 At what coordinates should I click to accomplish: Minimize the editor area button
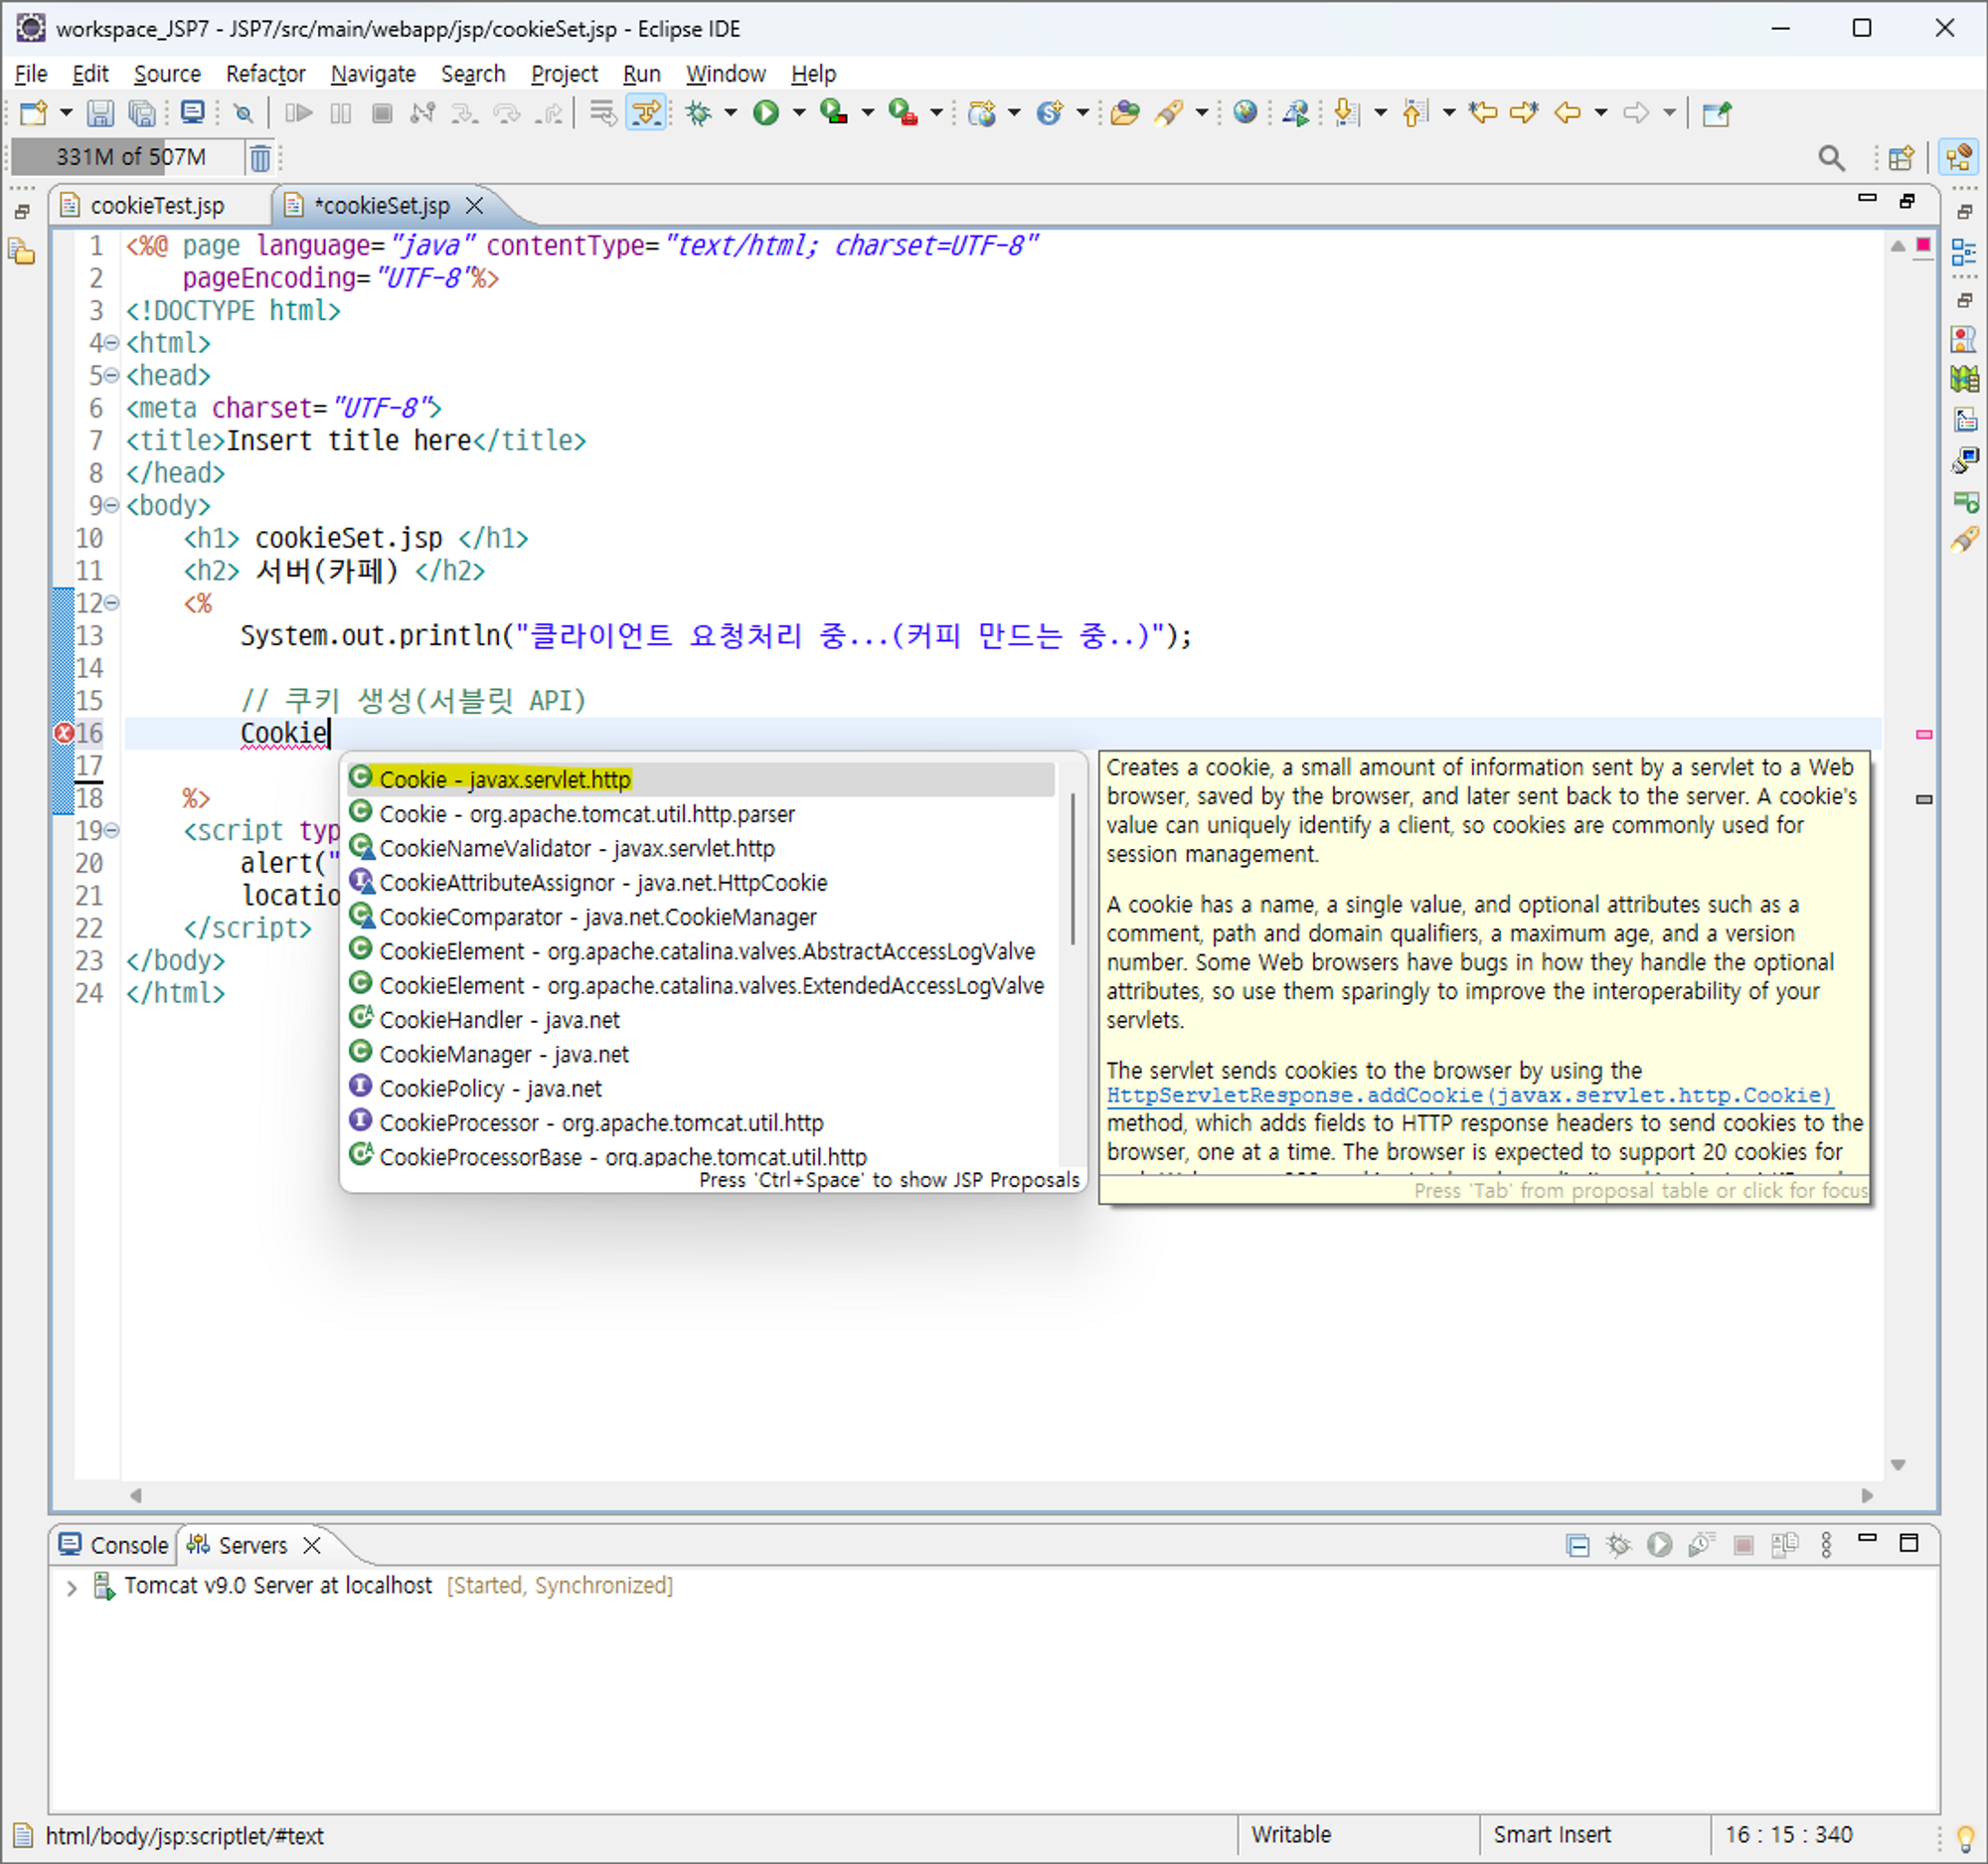pos(1866,198)
